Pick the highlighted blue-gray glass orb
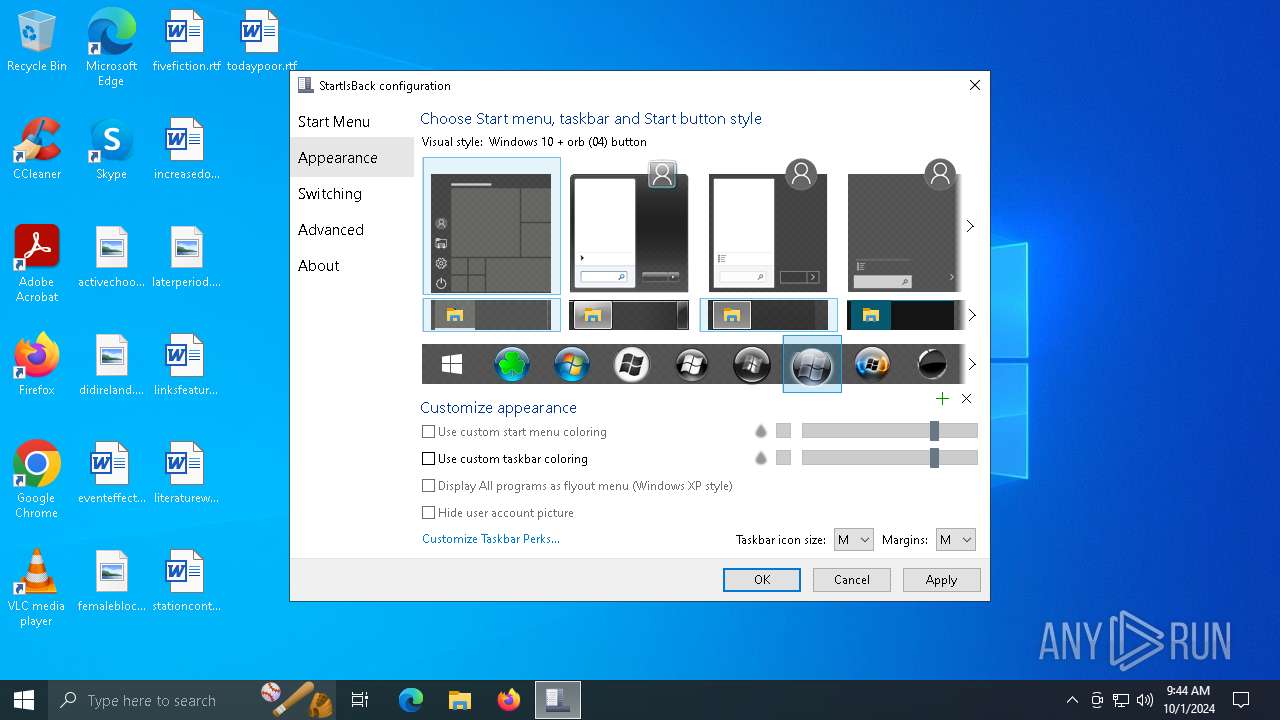Image resolution: width=1280 pixels, height=720 pixels. coord(812,365)
